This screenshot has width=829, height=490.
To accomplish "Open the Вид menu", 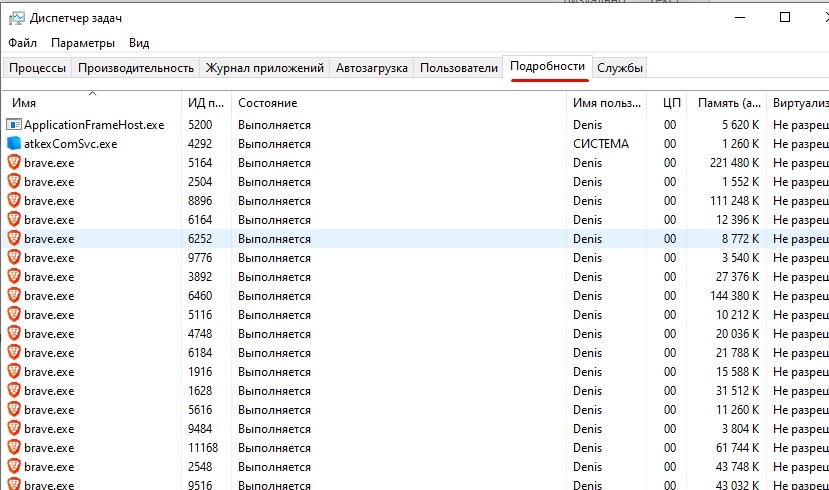I will [139, 43].
